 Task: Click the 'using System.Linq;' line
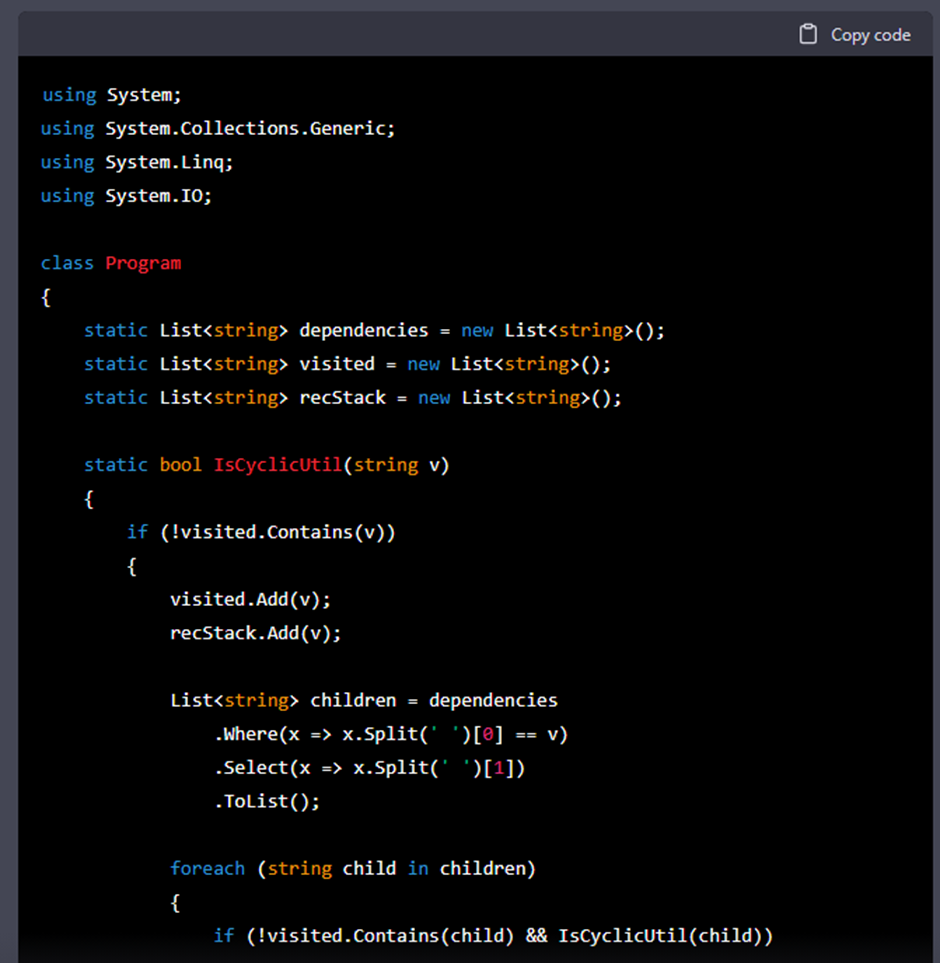coord(136,162)
